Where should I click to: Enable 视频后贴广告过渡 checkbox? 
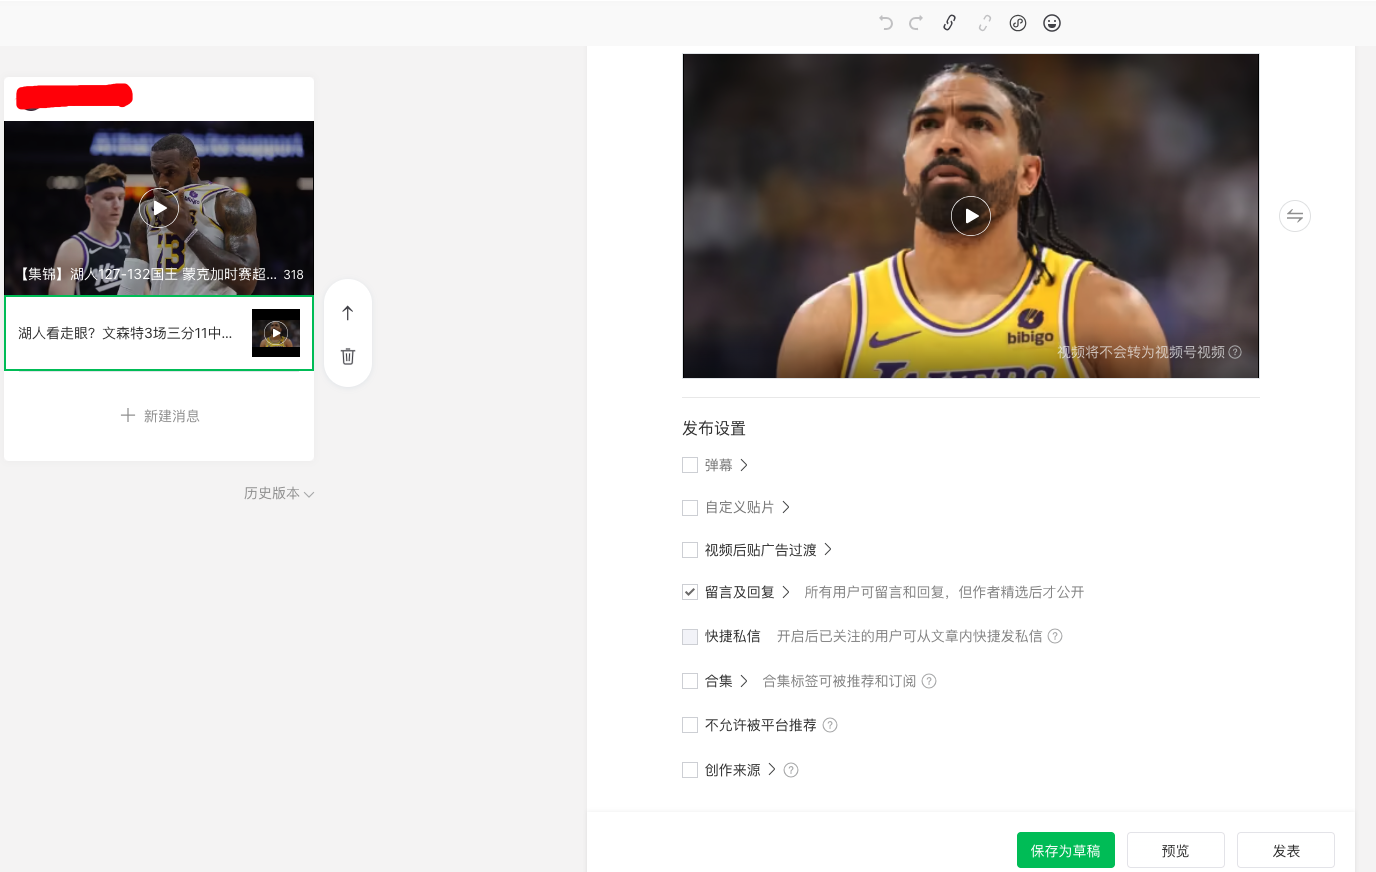[690, 550]
